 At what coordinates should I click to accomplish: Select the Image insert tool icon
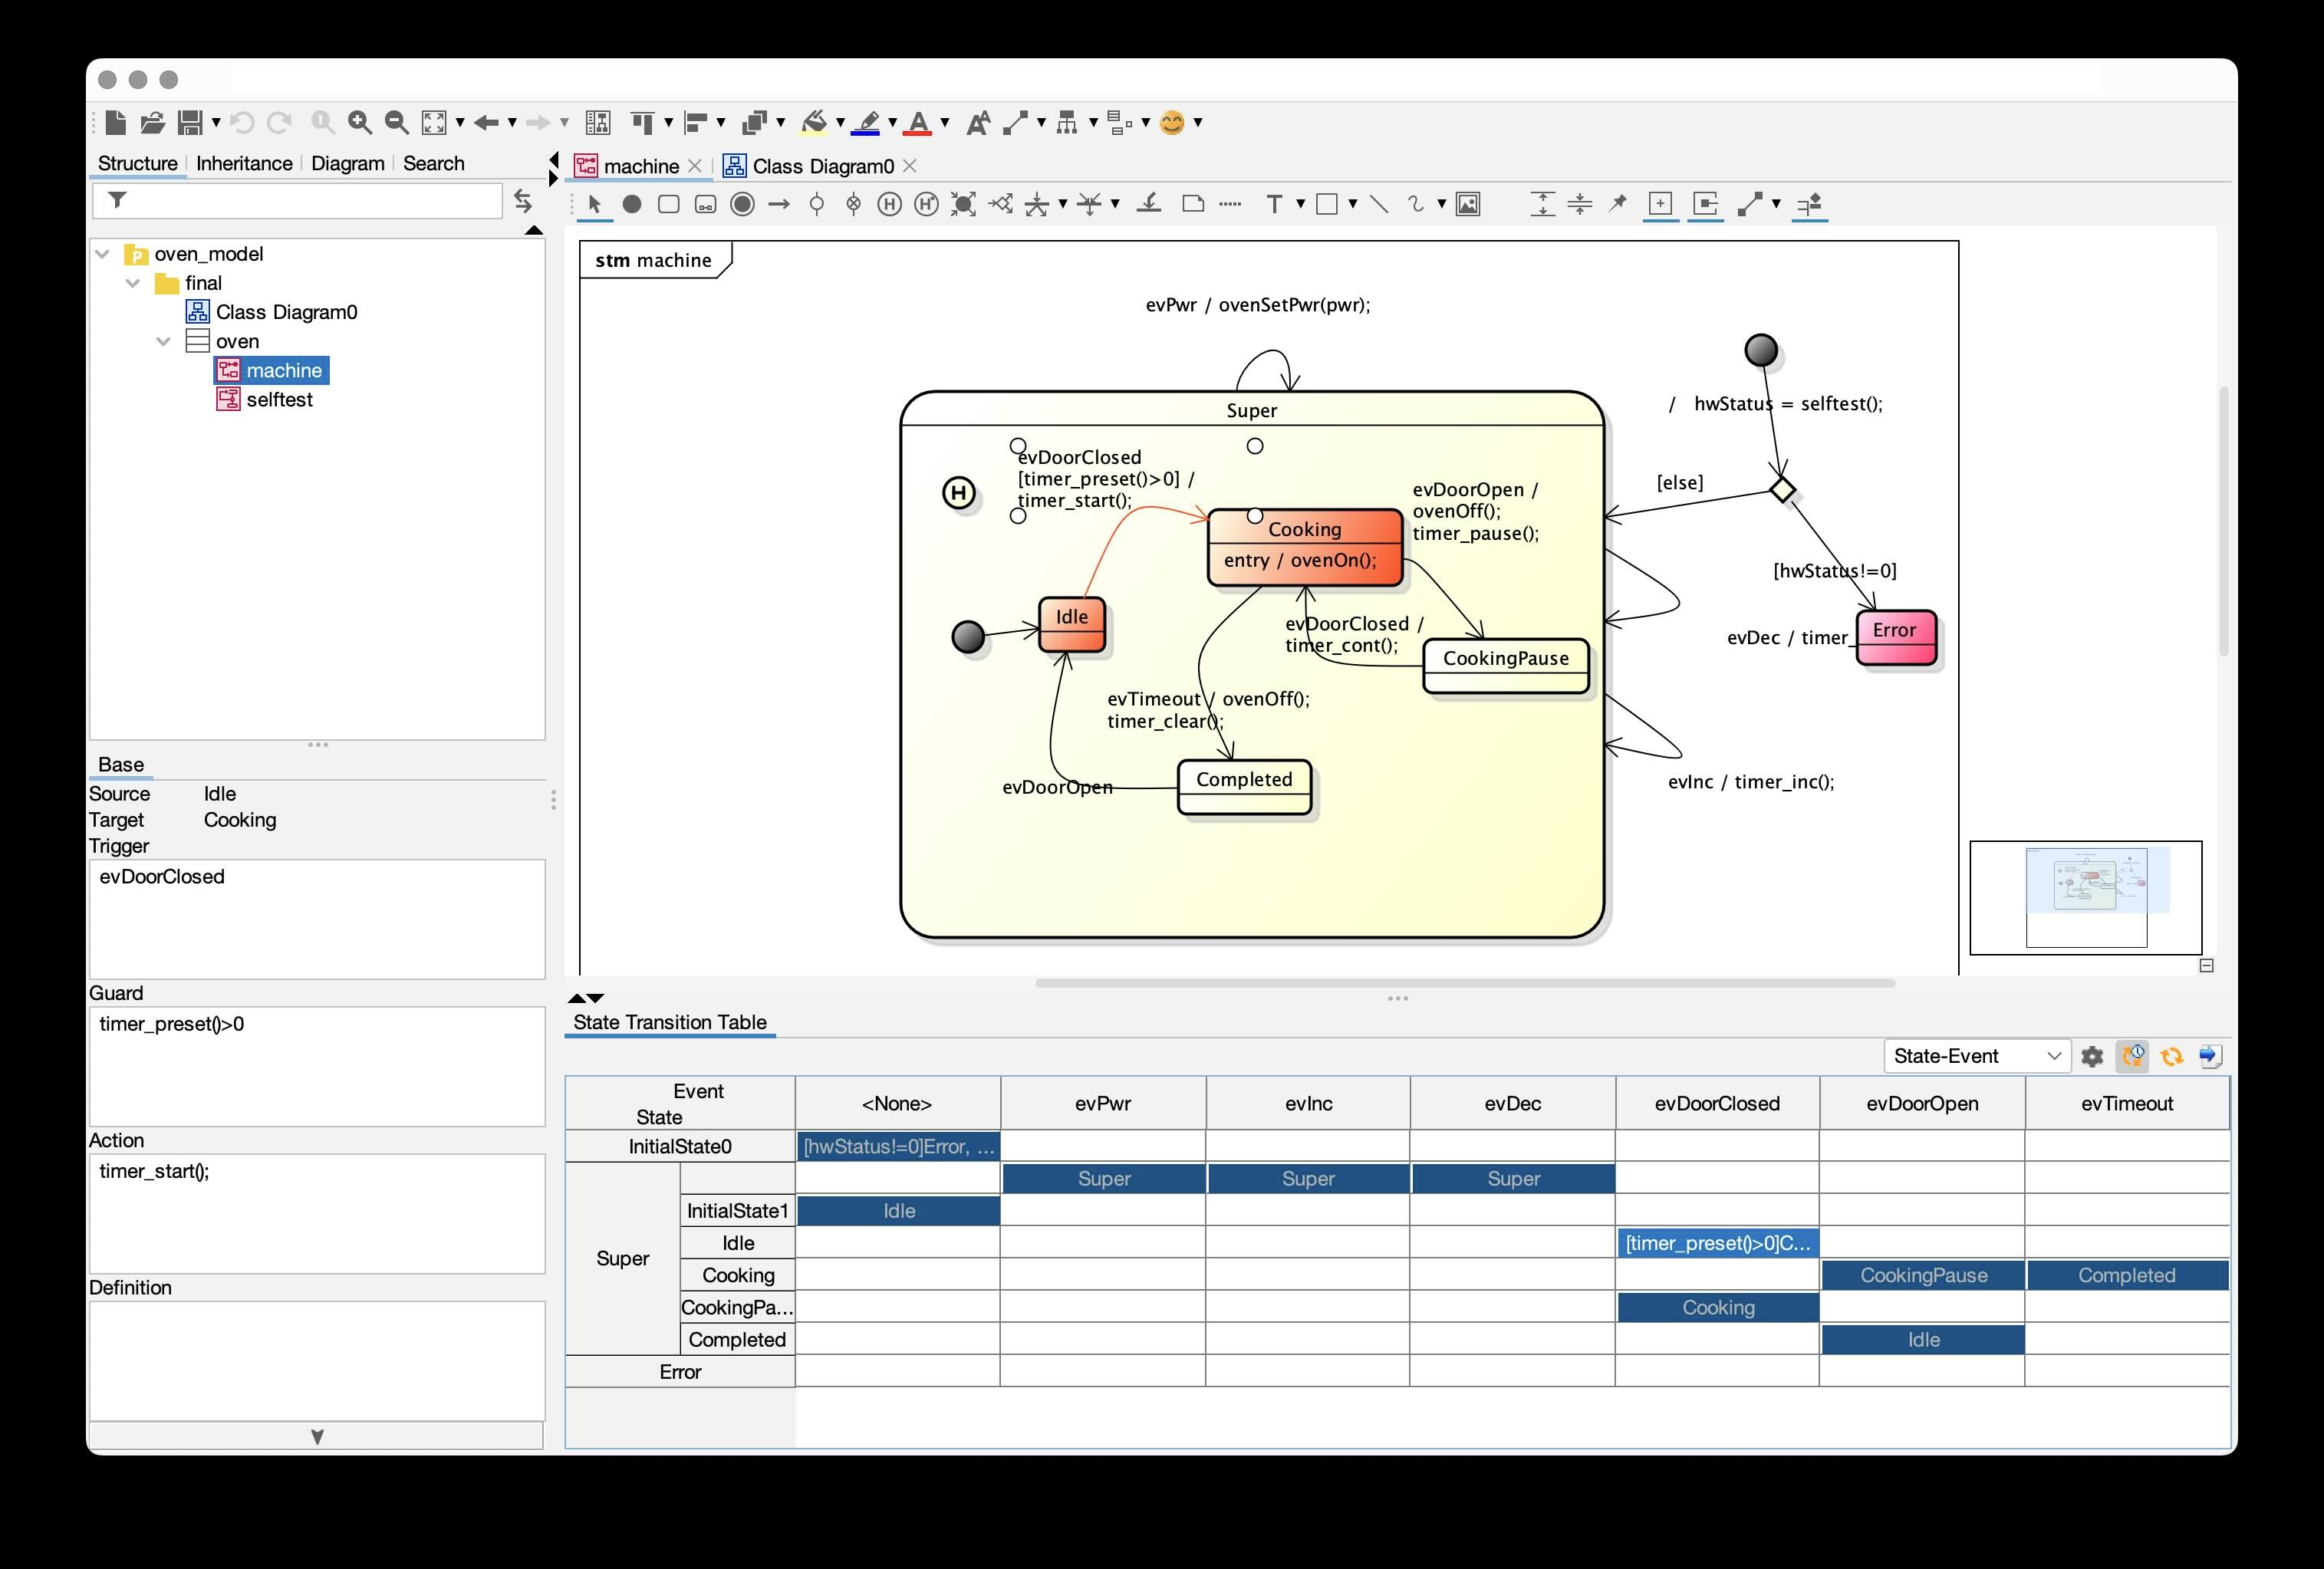1468,204
